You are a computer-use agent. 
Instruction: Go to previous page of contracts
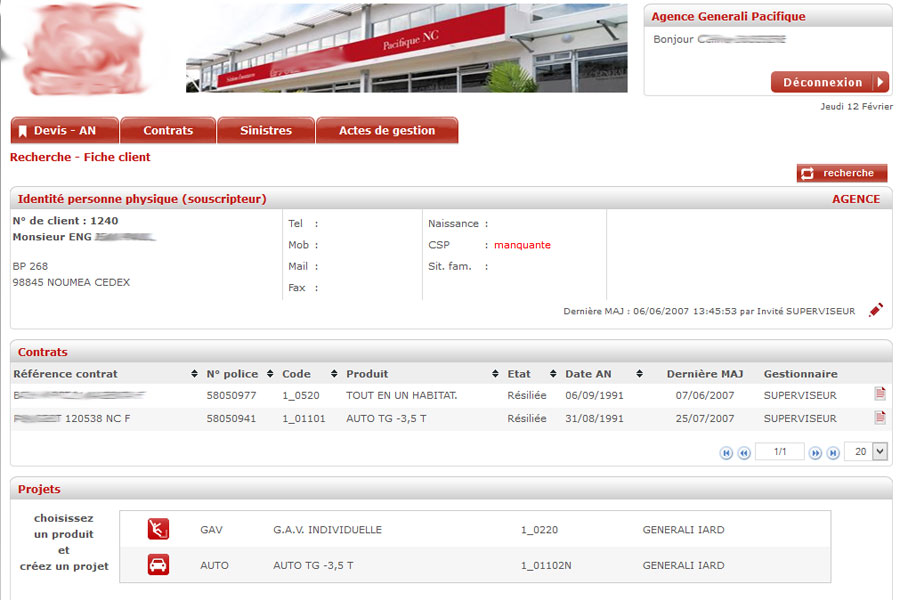(x=744, y=453)
